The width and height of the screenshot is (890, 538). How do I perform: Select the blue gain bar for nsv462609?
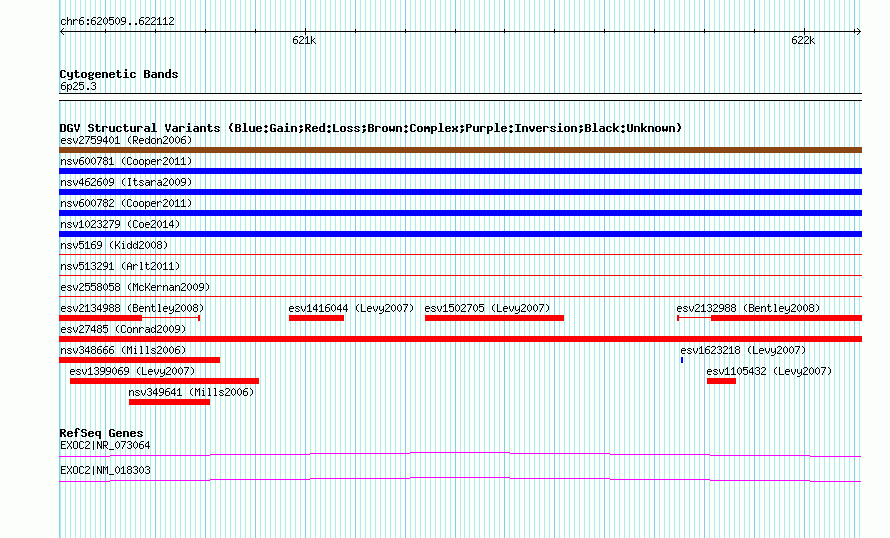point(460,192)
